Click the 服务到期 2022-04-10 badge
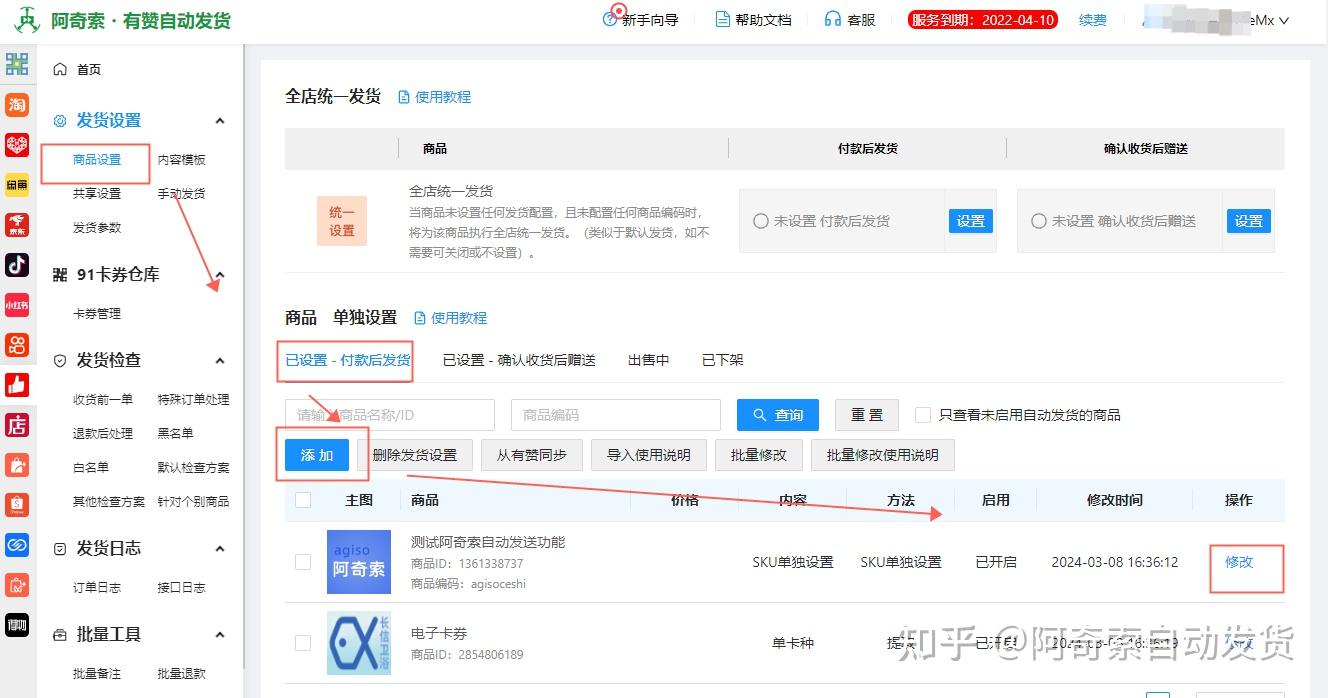The width and height of the screenshot is (1328, 698). (983, 20)
